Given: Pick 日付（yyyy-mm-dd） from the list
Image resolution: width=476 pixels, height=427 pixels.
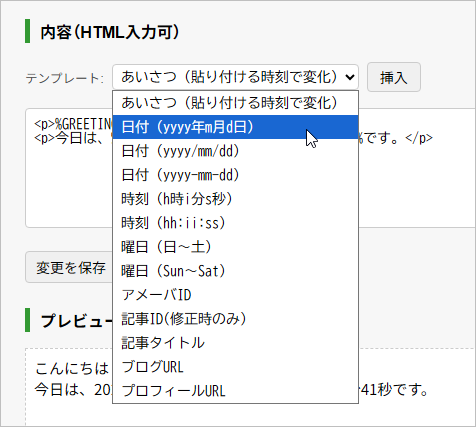Looking at the screenshot, I should click(235, 175).
